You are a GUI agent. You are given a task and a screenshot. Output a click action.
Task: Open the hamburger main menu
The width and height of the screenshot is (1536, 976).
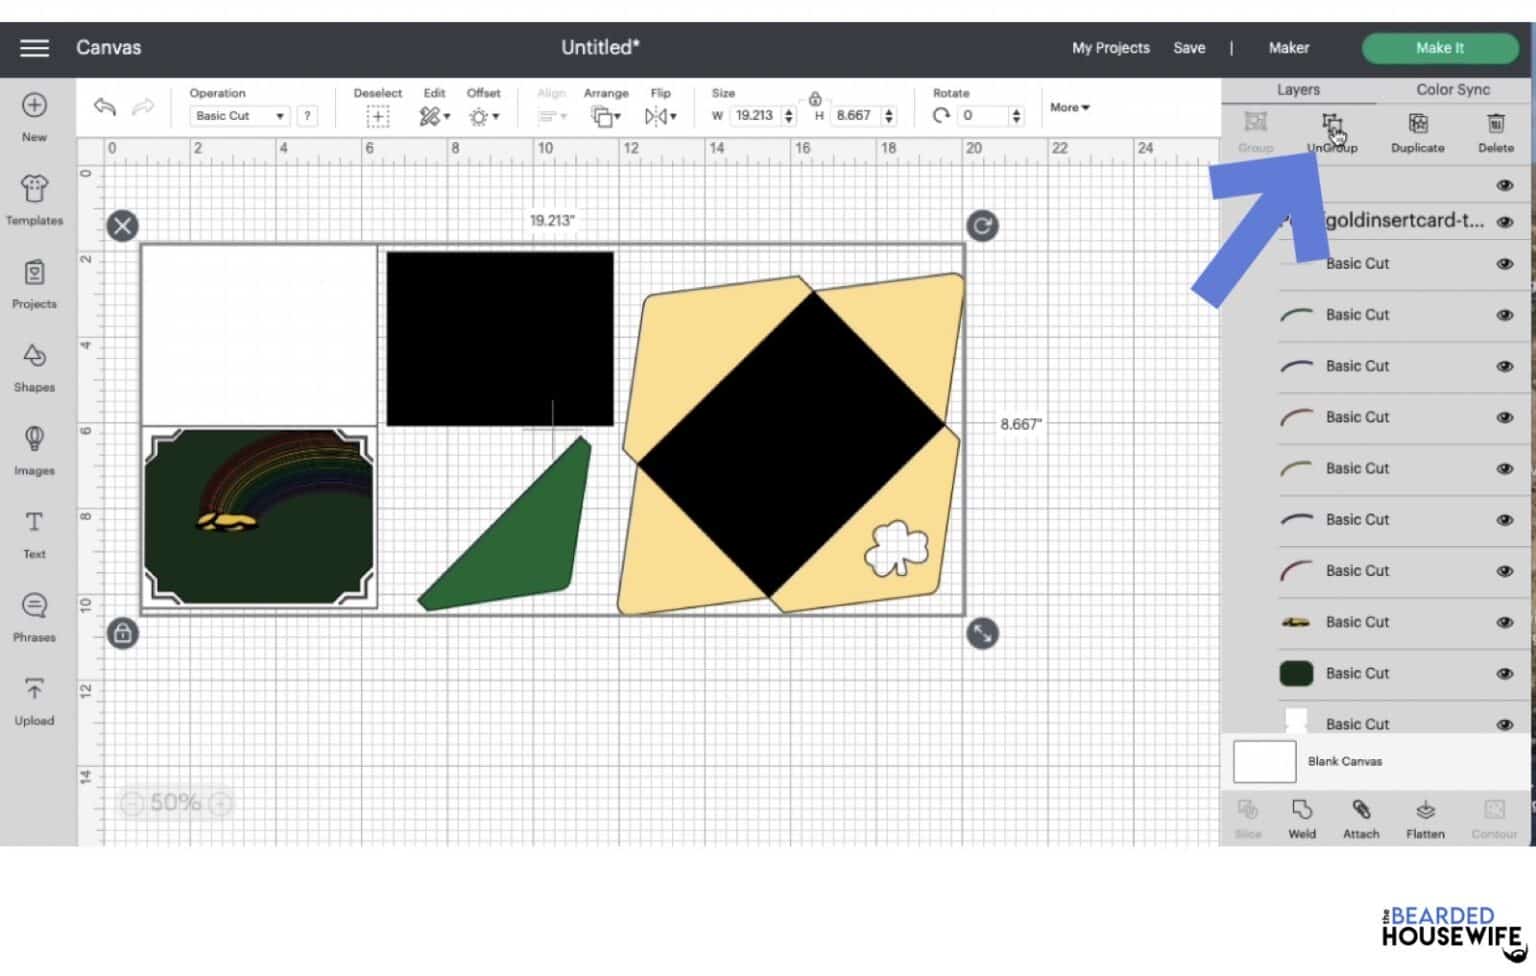(35, 48)
